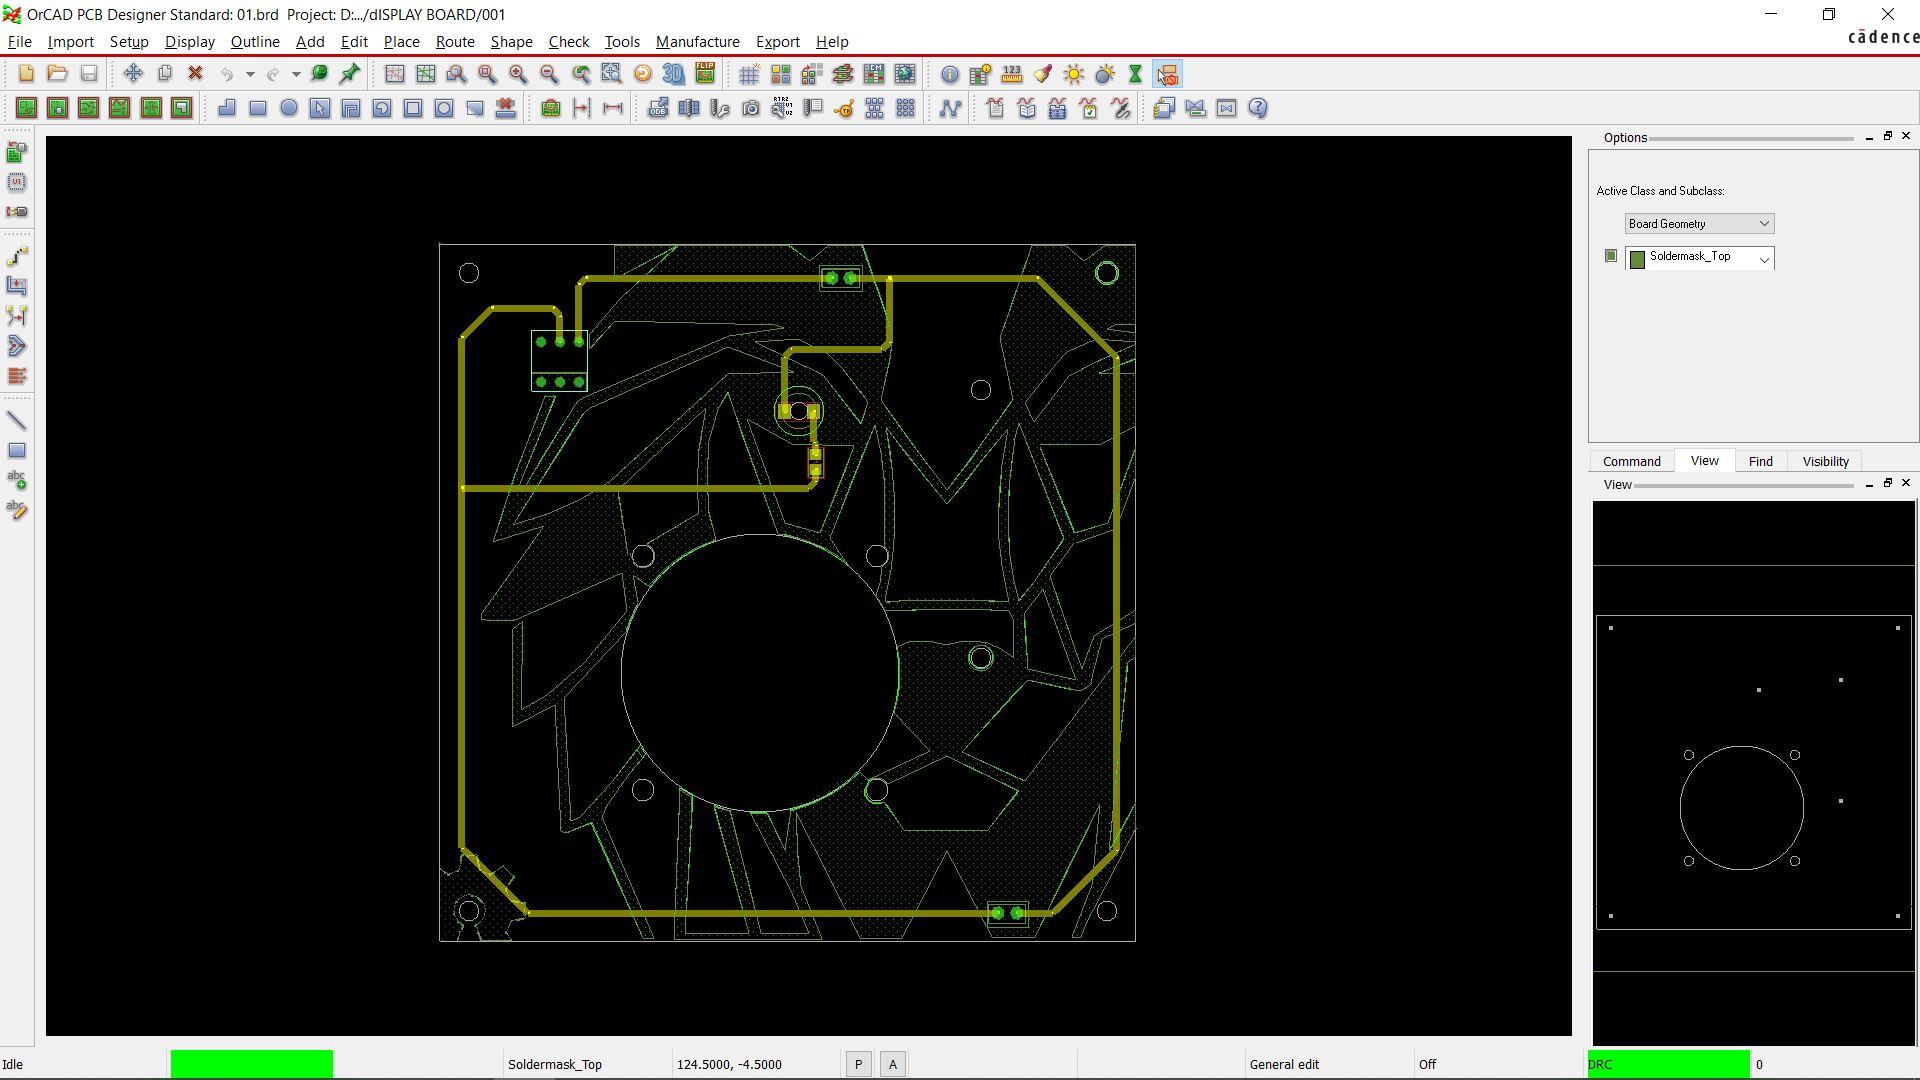Open the Export menu
This screenshot has width=1920, height=1080.
[x=777, y=42]
